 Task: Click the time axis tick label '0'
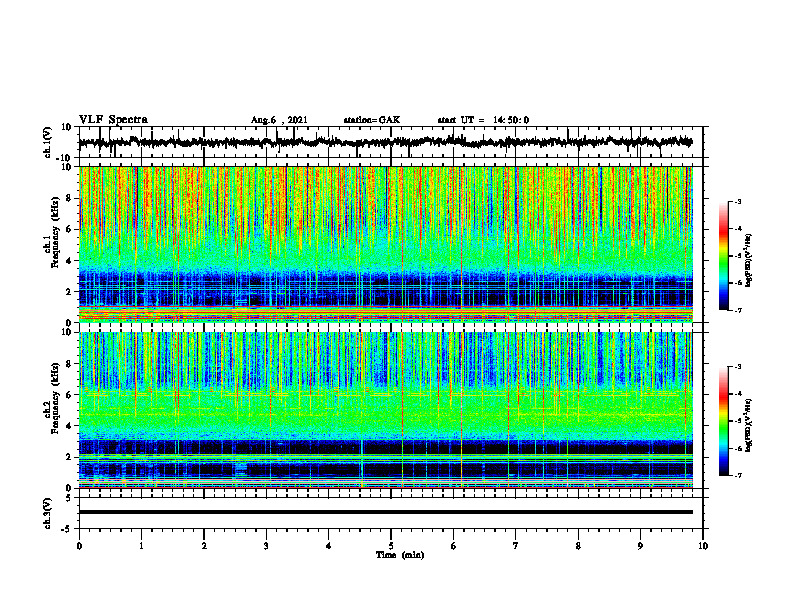(x=79, y=546)
